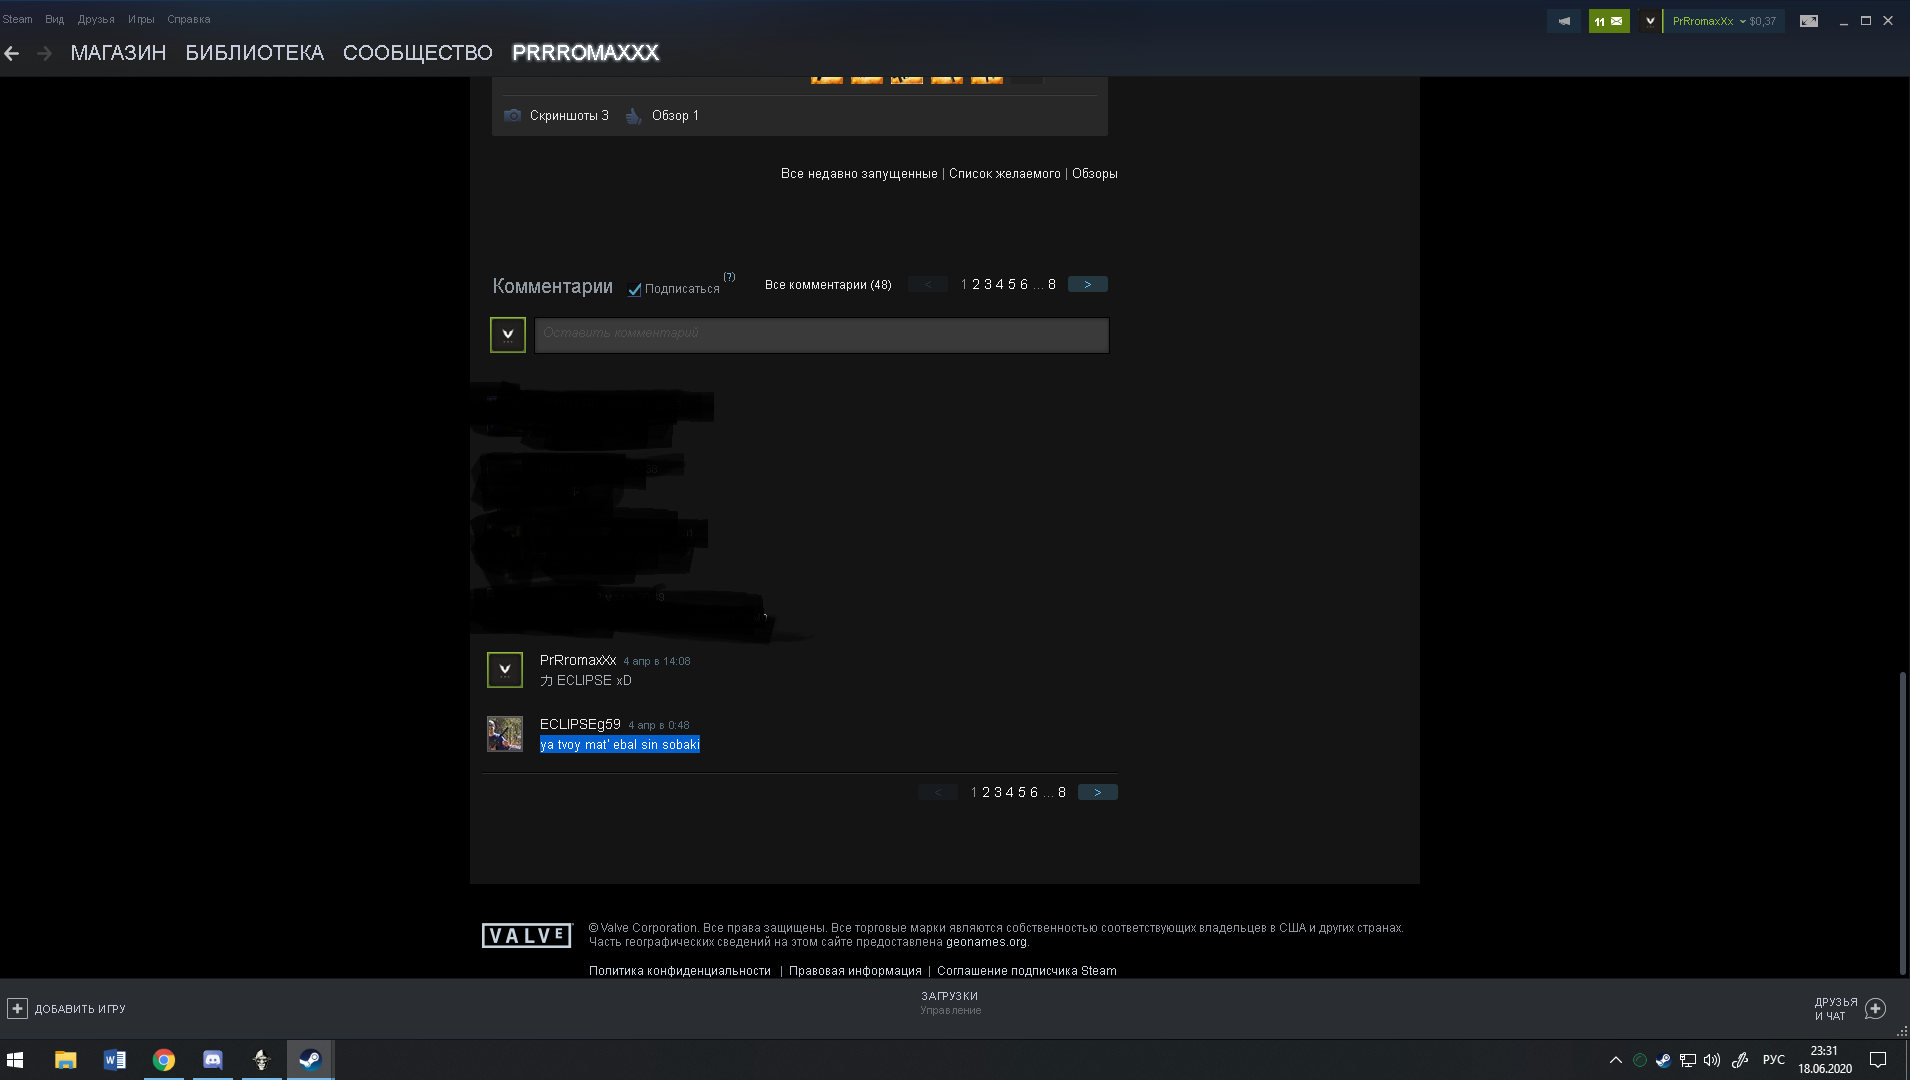Open Все недавно запущенные link
The height and width of the screenshot is (1080, 1910).
[859, 174]
